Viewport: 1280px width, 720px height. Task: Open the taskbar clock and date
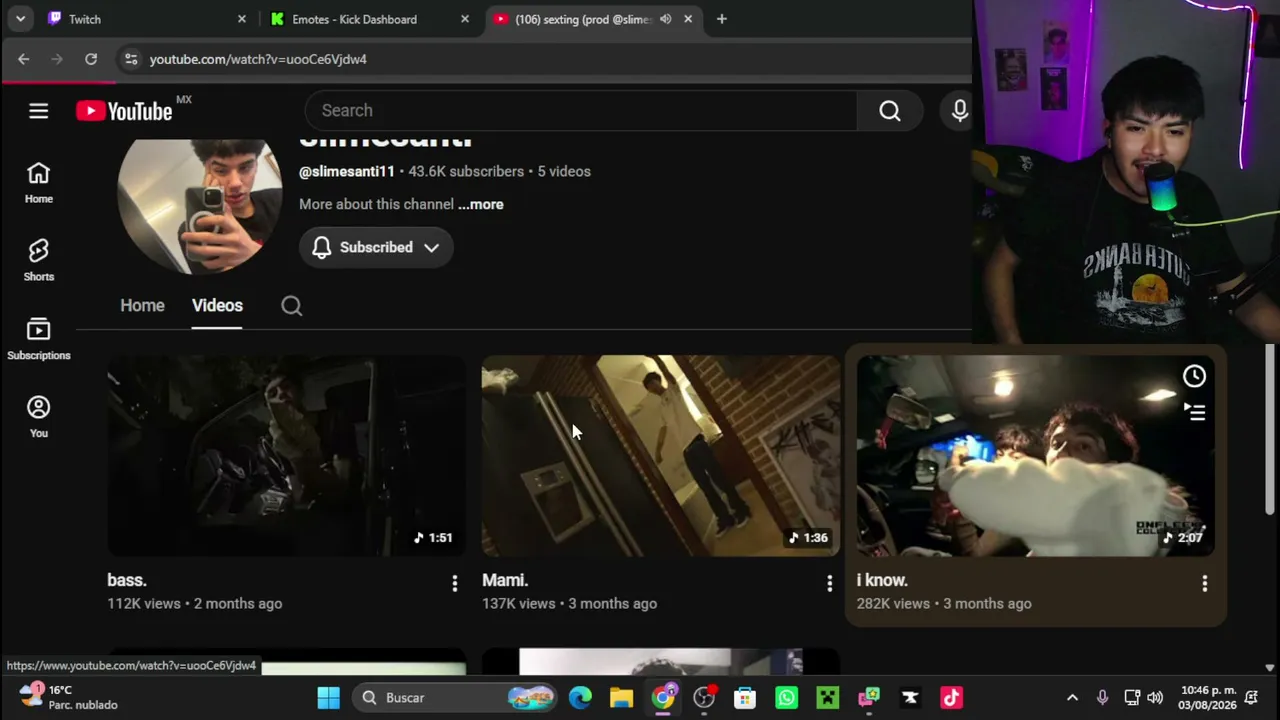[1206, 698]
